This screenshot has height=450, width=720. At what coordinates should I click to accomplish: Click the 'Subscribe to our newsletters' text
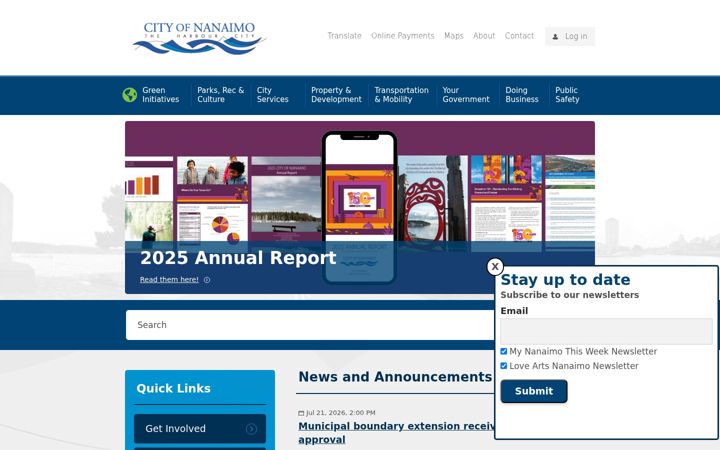click(569, 295)
